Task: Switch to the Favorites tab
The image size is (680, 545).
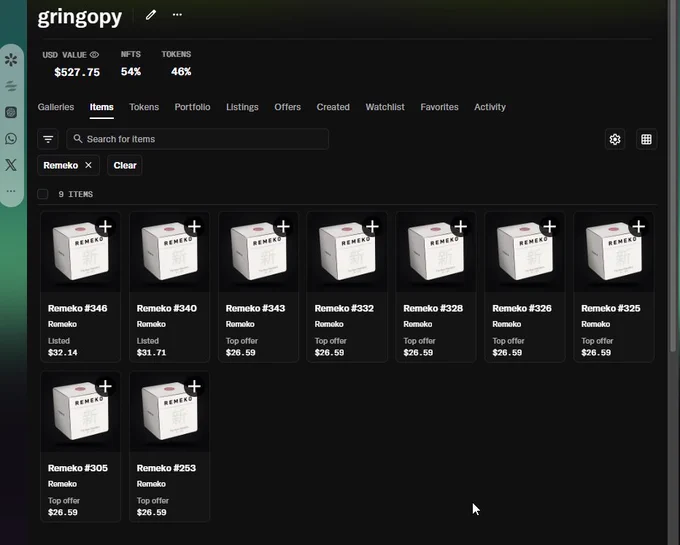Action: click(x=439, y=107)
